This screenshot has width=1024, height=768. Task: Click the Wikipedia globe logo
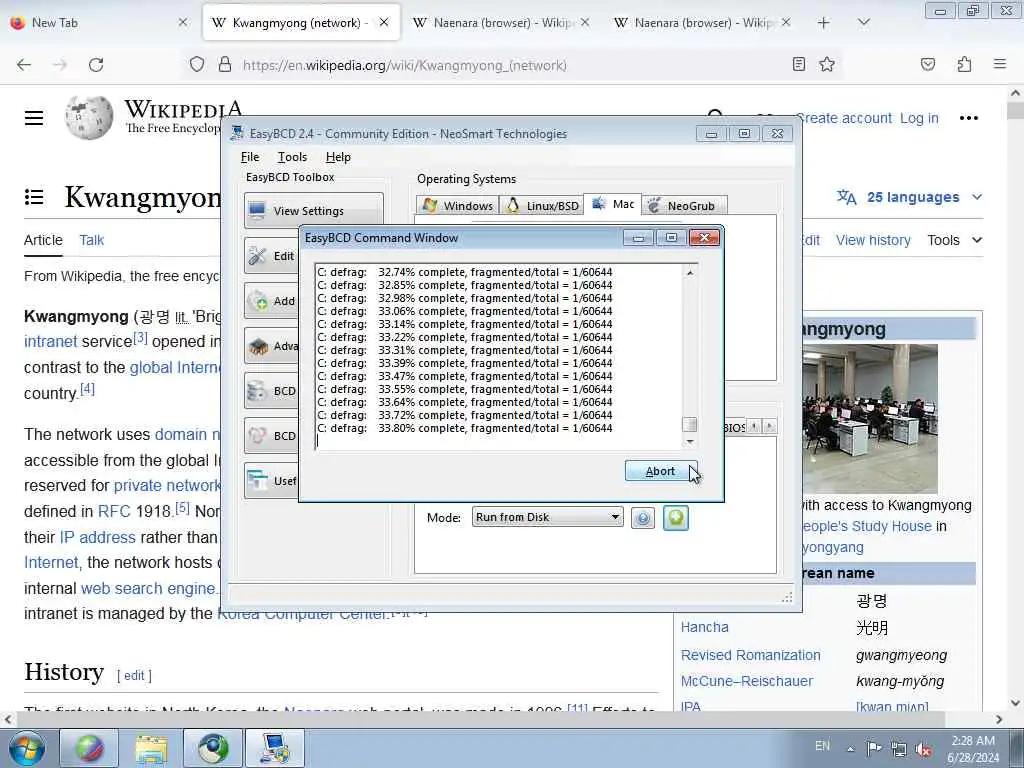click(x=89, y=118)
